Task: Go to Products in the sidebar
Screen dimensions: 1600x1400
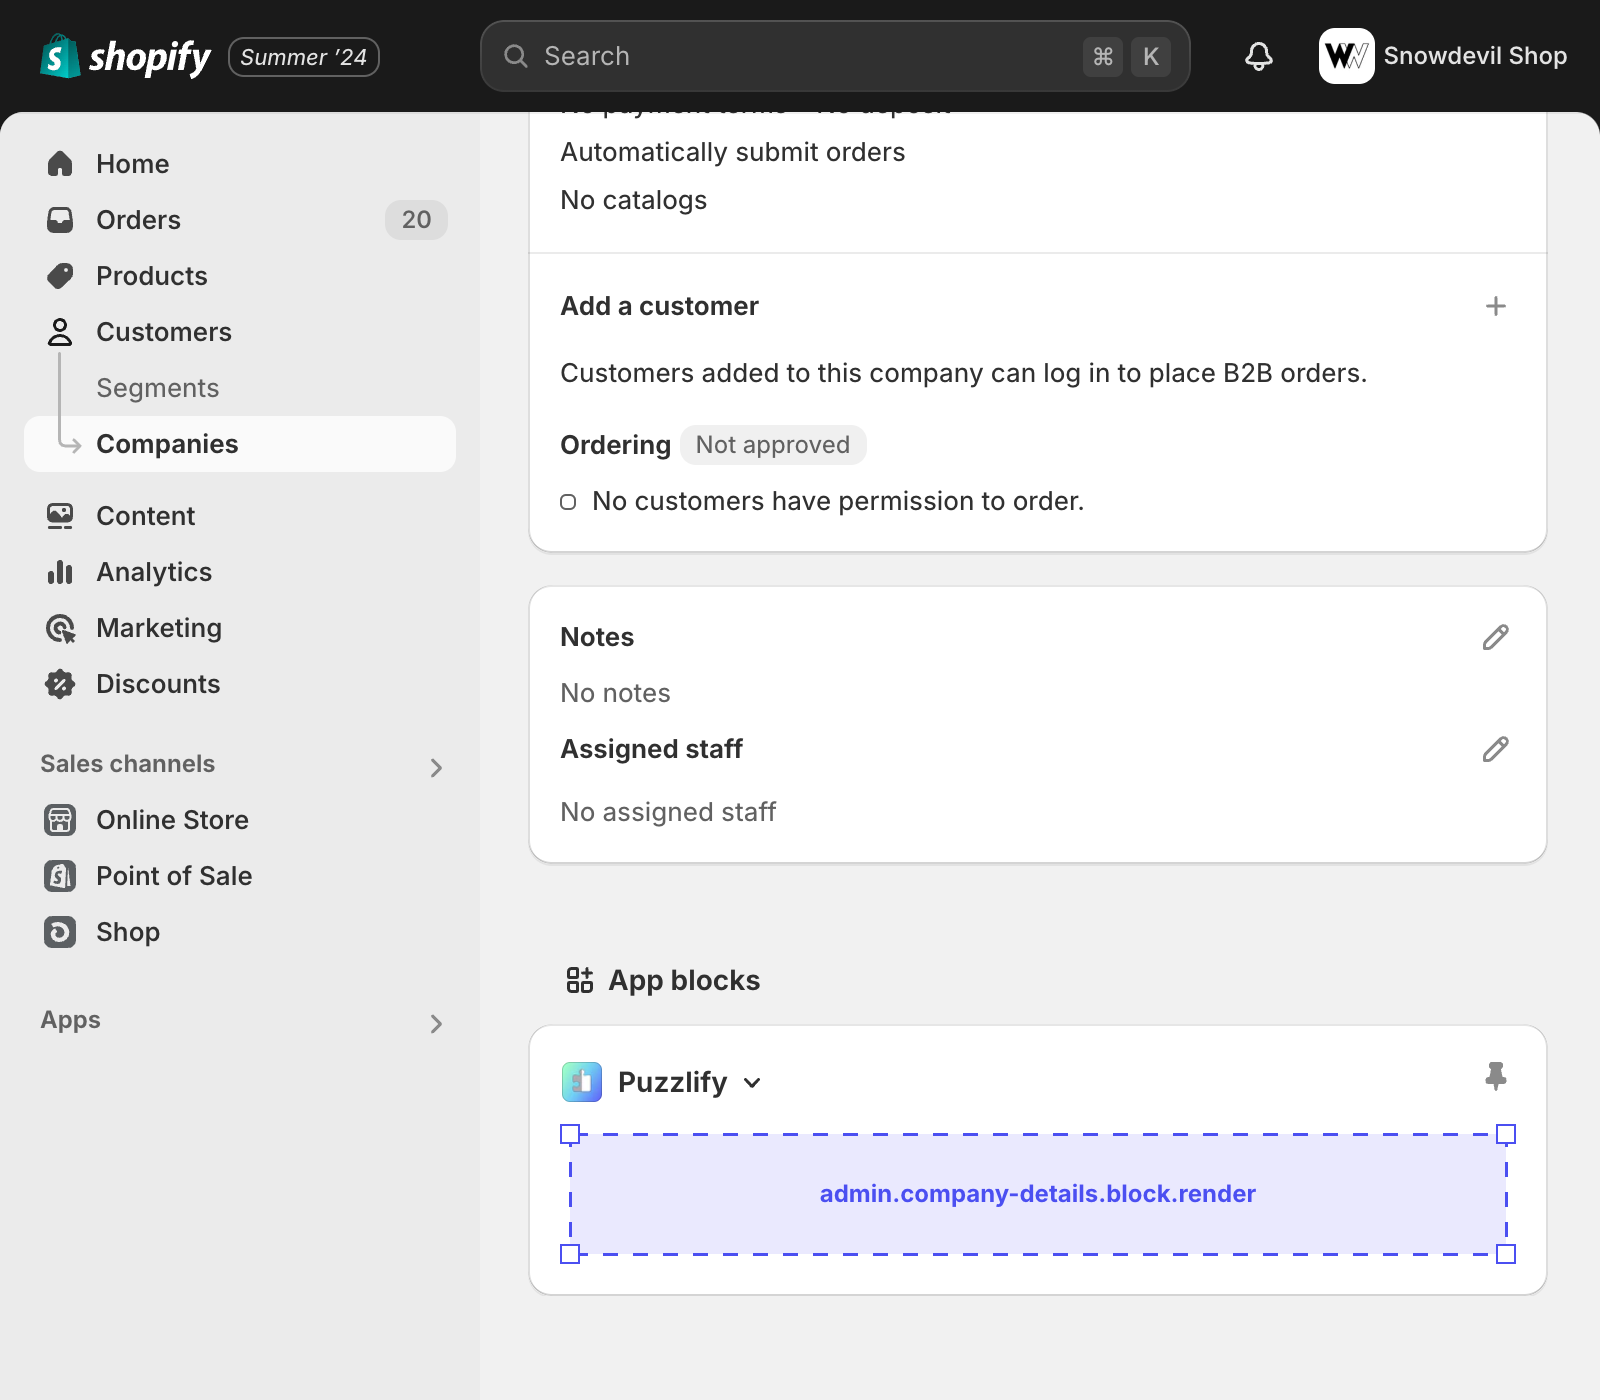Action: point(151,276)
